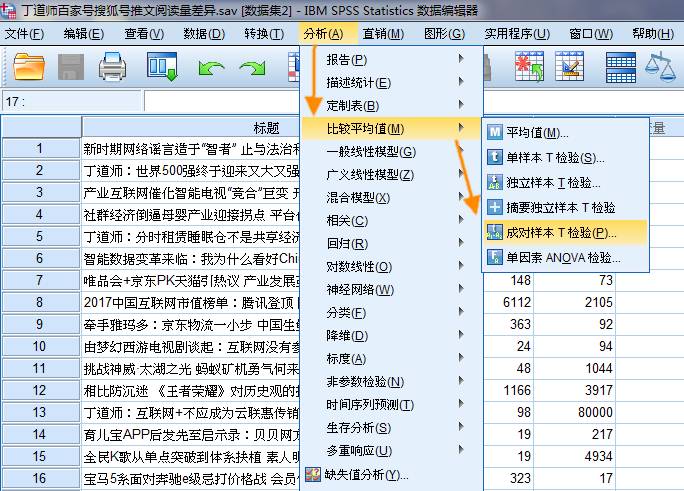Click the 独立样本 T 检验 icon
This screenshot has width=684, height=491.
pyautogui.click(x=495, y=182)
